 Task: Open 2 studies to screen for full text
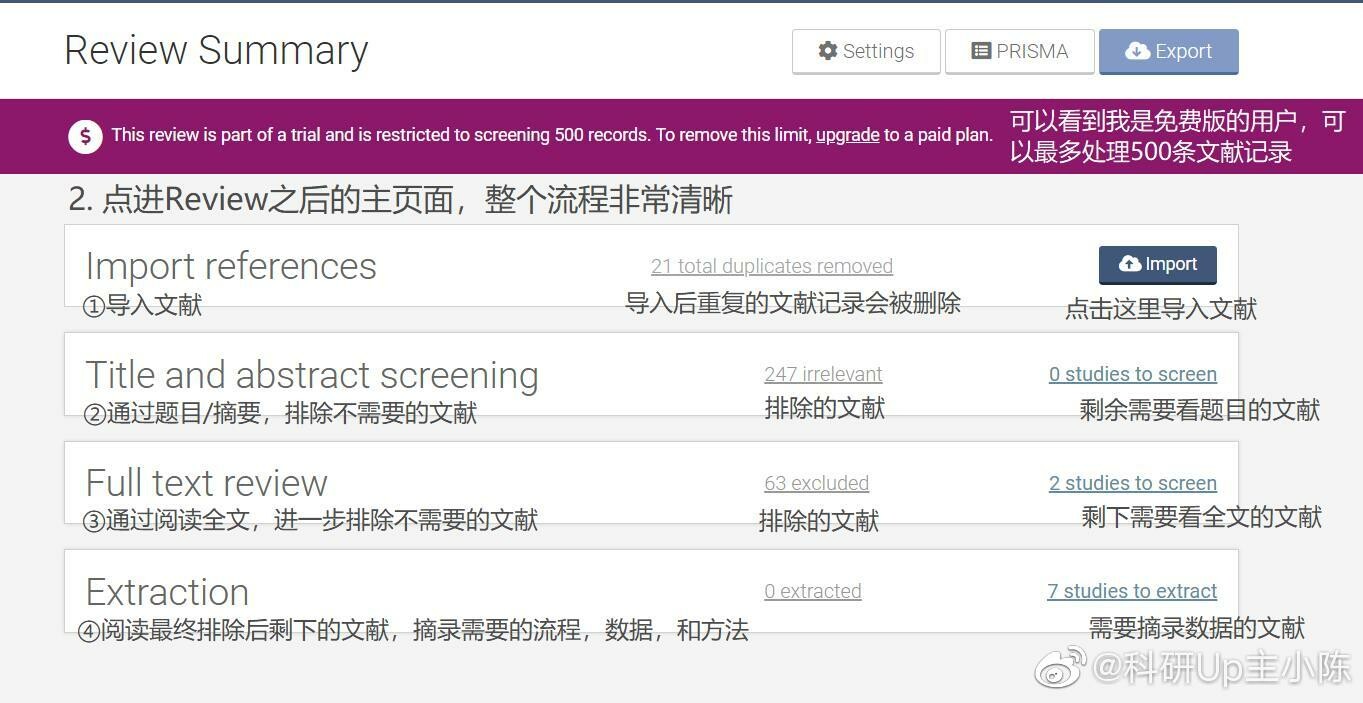pyautogui.click(x=1132, y=483)
